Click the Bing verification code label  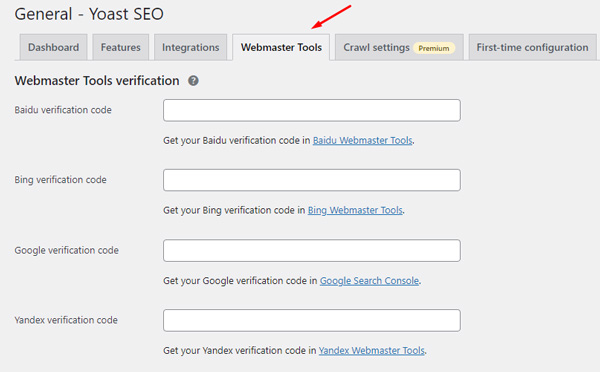[x=60, y=179]
